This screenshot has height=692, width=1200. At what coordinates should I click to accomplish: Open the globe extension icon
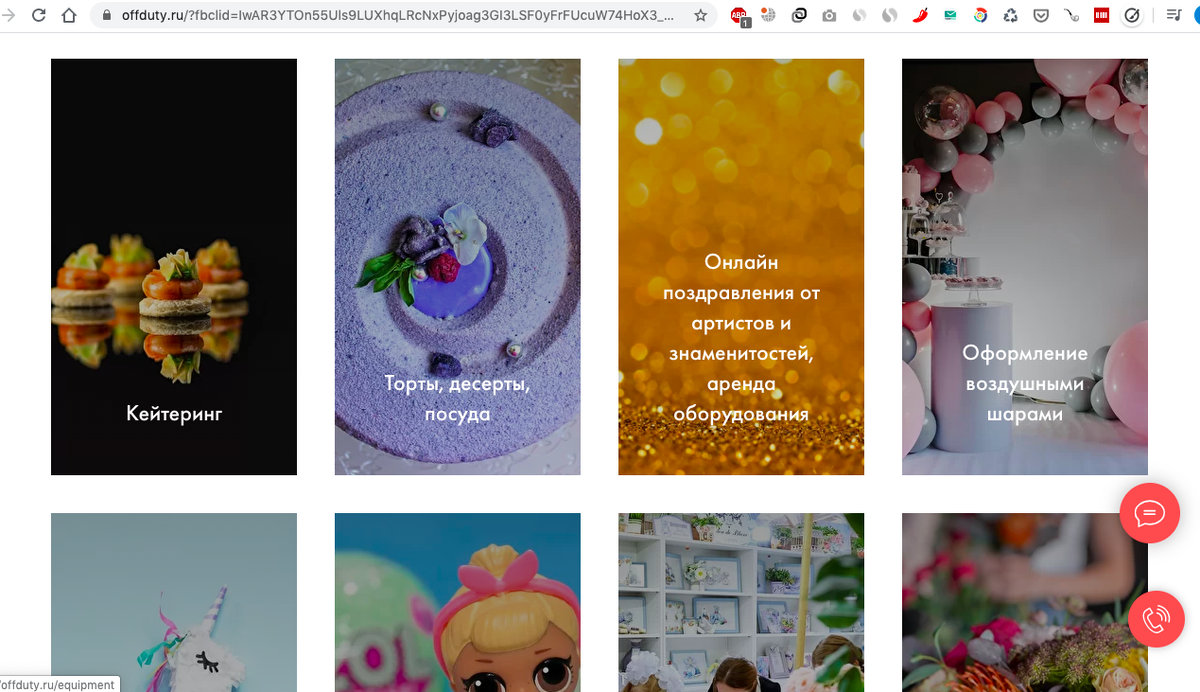click(x=768, y=16)
